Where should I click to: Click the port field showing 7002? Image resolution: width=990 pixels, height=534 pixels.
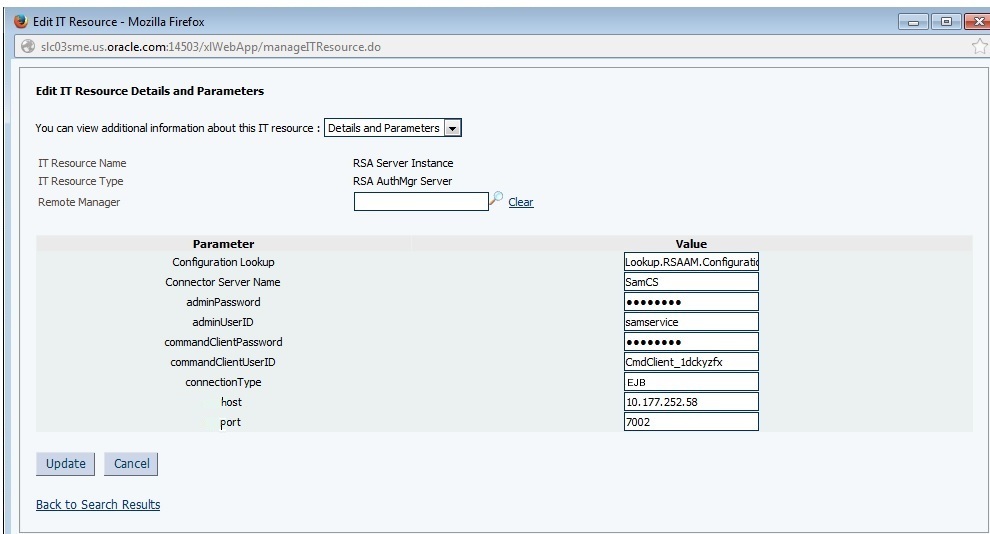tap(691, 422)
